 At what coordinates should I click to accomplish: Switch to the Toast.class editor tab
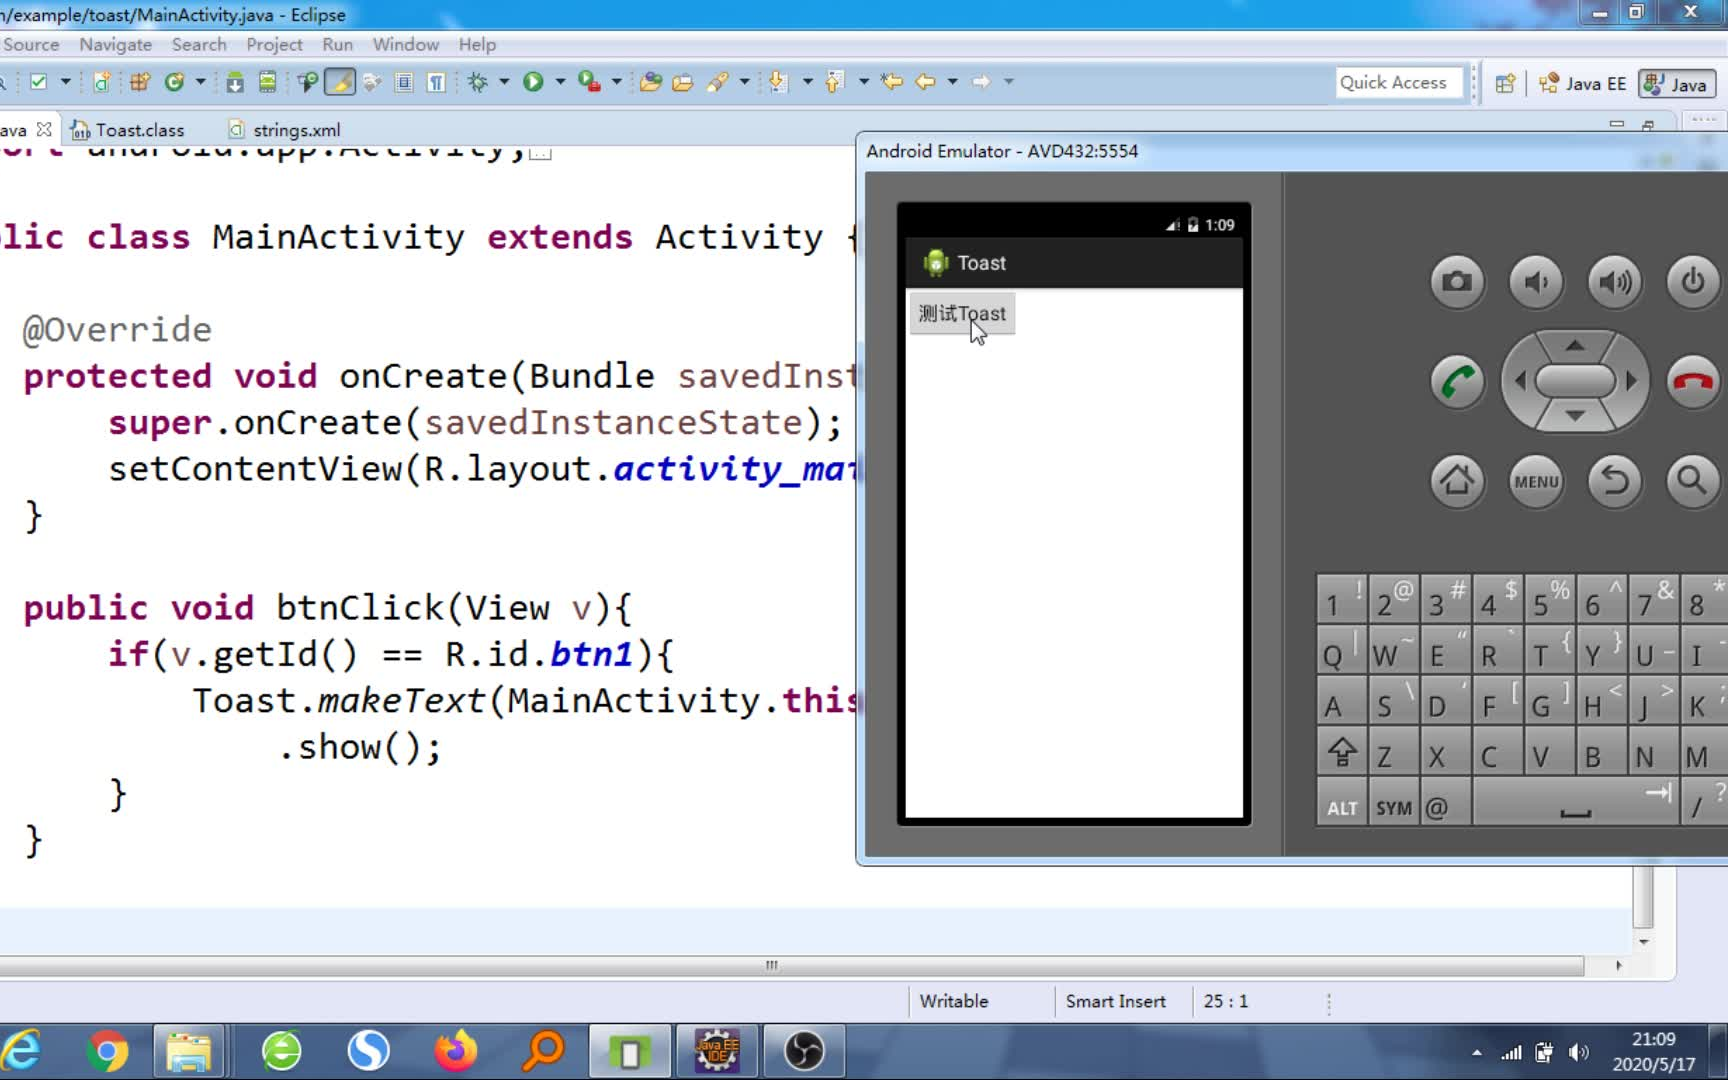[128, 130]
